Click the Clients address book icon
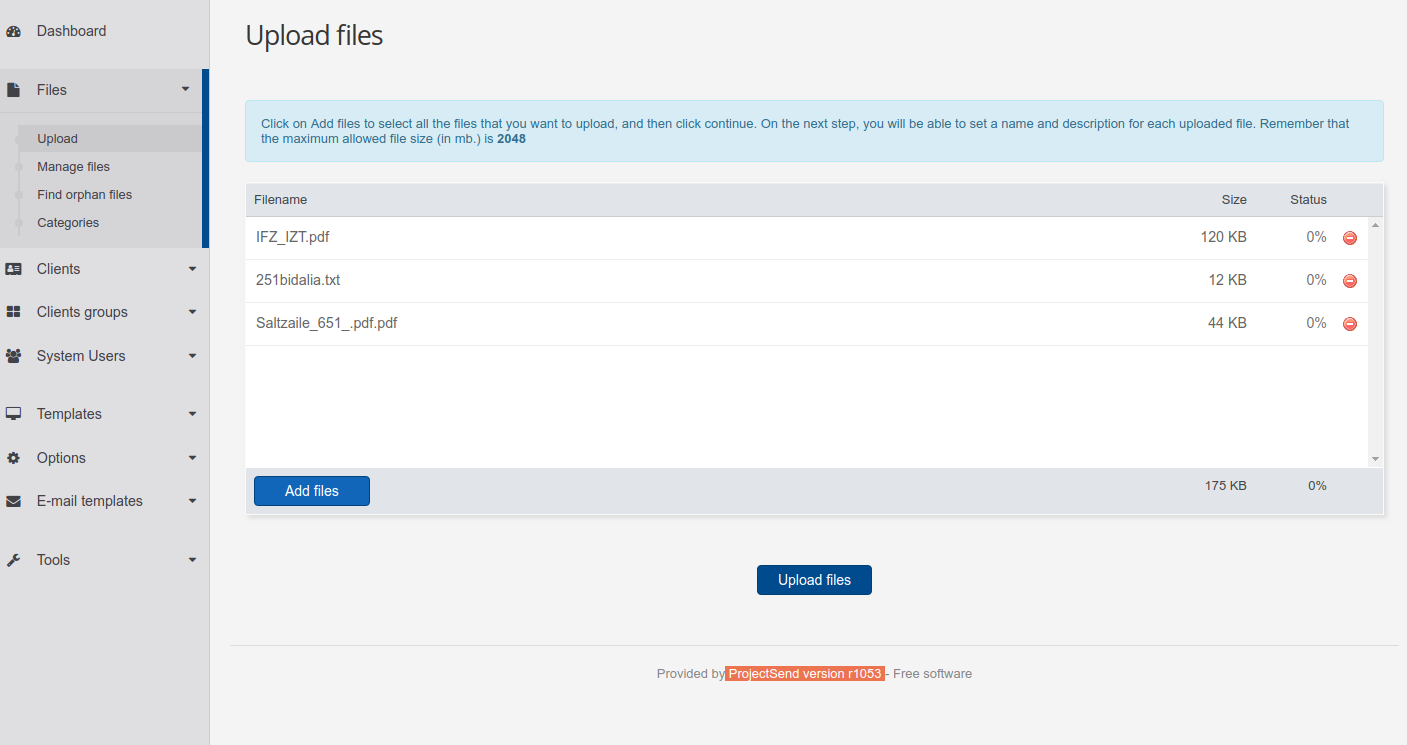The height and width of the screenshot is (745, 1407). (14, 268)
